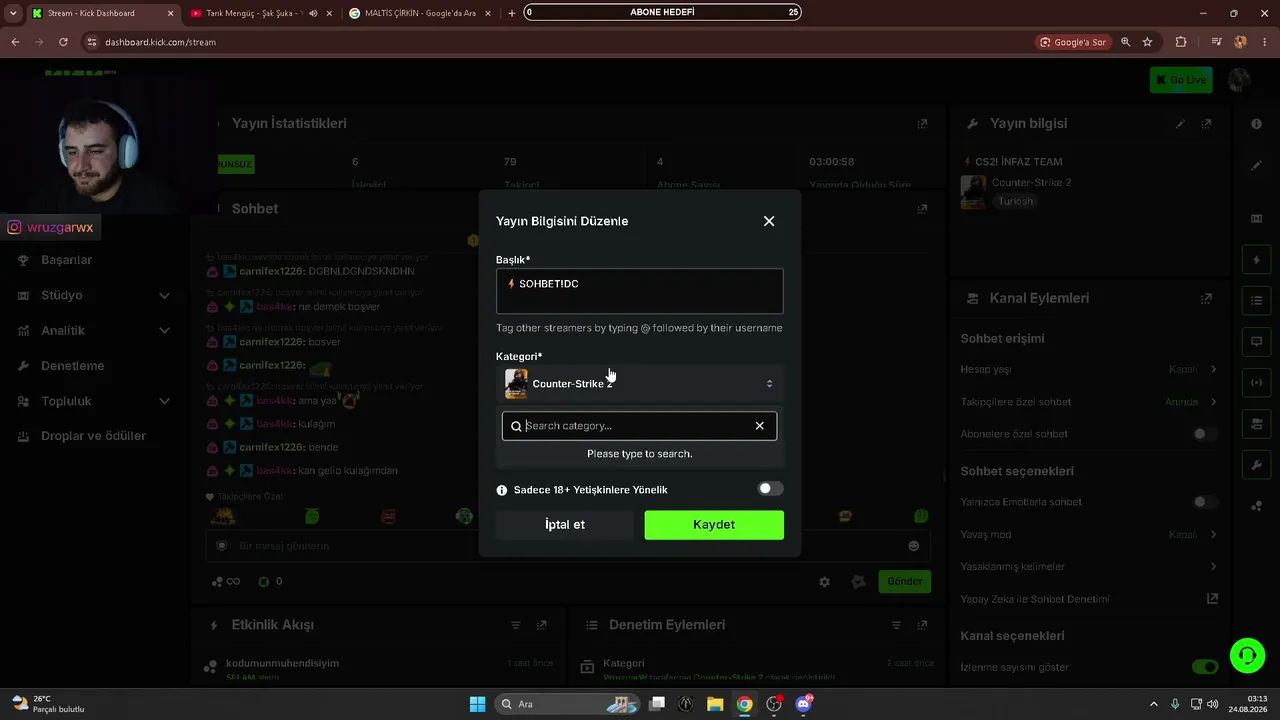This screenshot has height=720, width=1280.
Task: Click the Başlık title text field
Action: (x=639, y=291)
